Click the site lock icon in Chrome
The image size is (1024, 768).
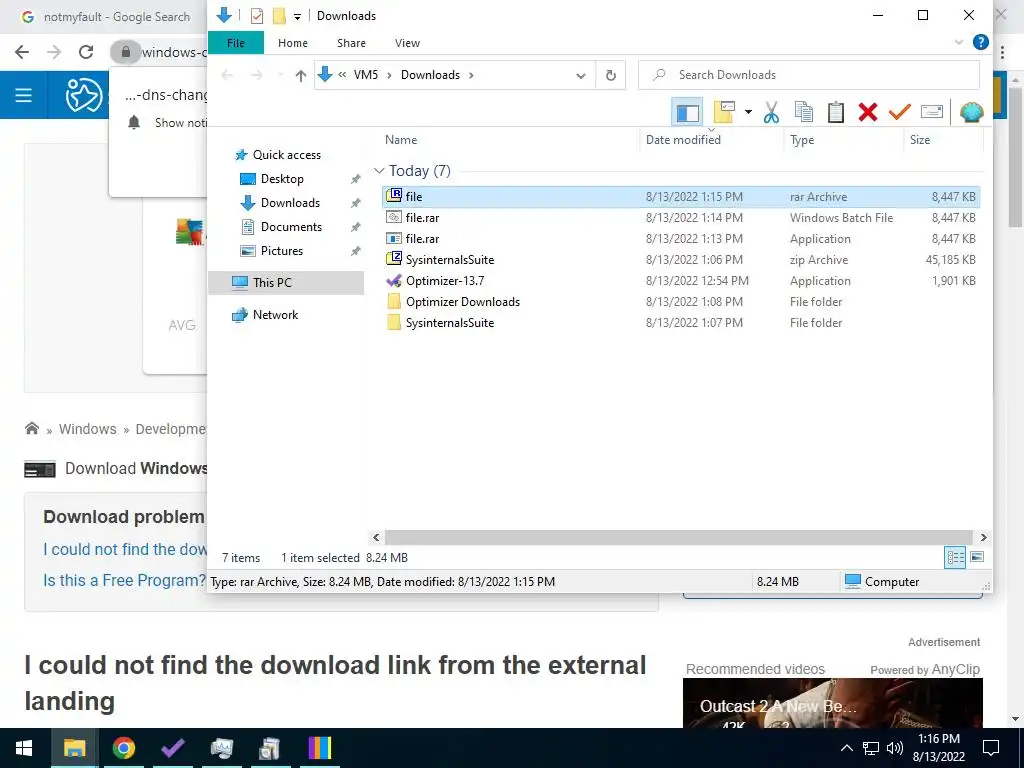pos(125,52)
